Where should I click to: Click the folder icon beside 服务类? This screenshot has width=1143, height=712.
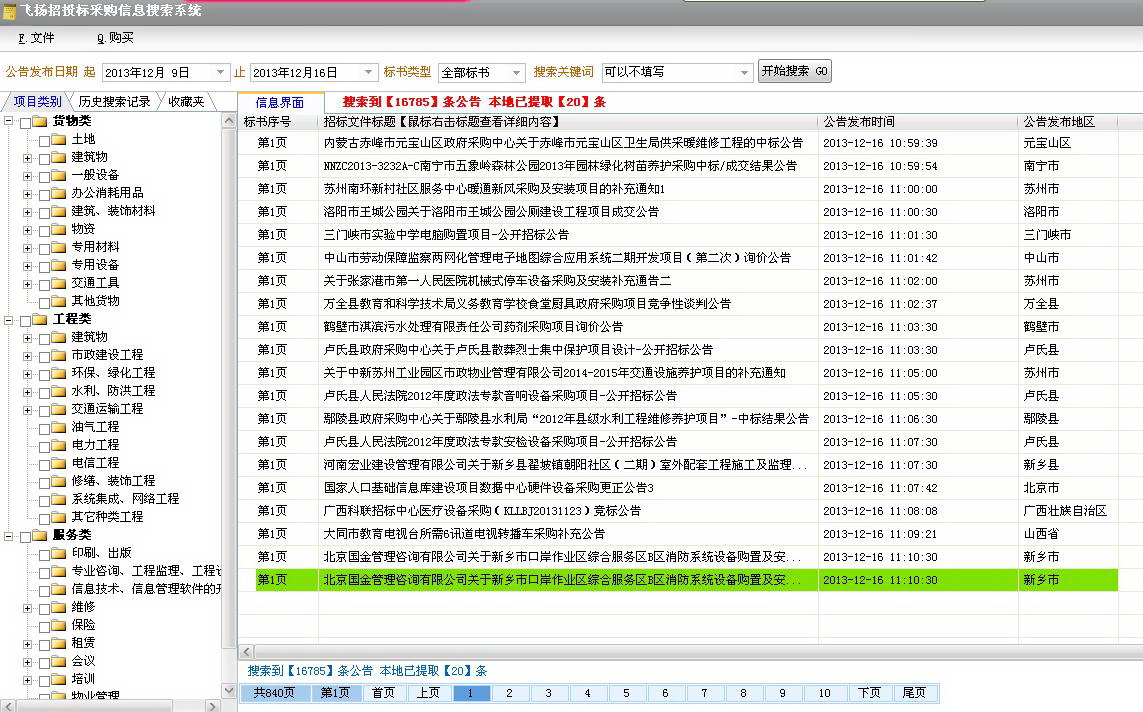39,535
